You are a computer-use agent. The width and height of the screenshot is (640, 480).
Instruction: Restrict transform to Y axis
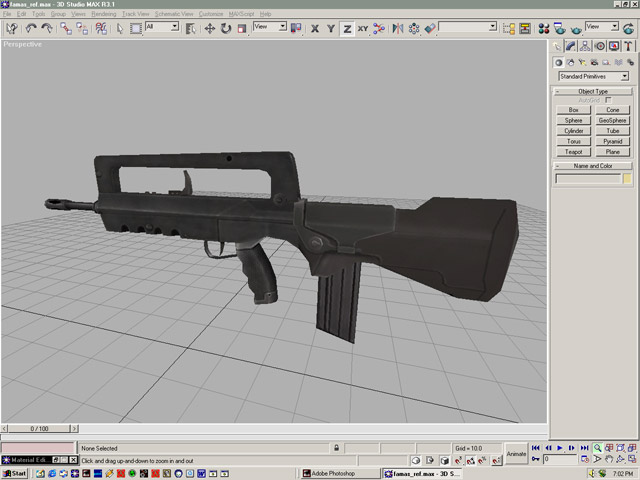[x=331, y=29]
